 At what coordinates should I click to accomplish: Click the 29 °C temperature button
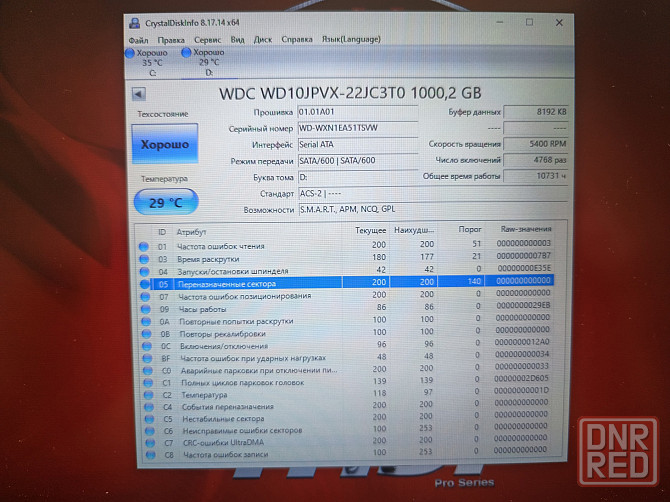pos(166,202)
